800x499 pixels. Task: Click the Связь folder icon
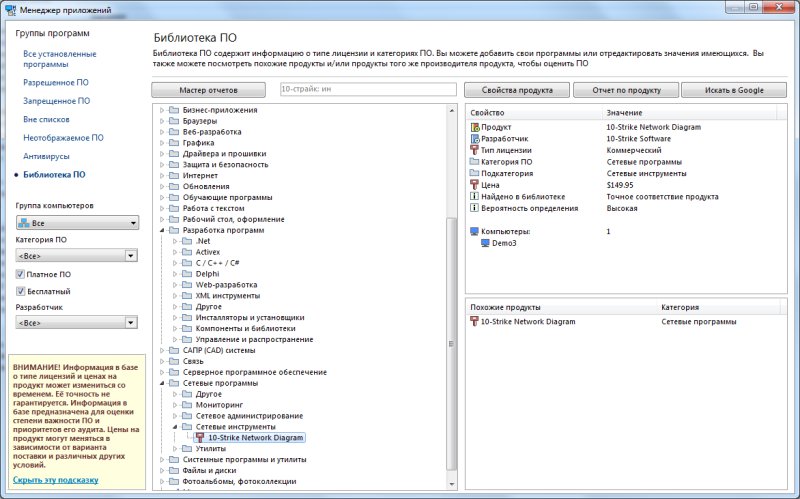tap(174, 361)
